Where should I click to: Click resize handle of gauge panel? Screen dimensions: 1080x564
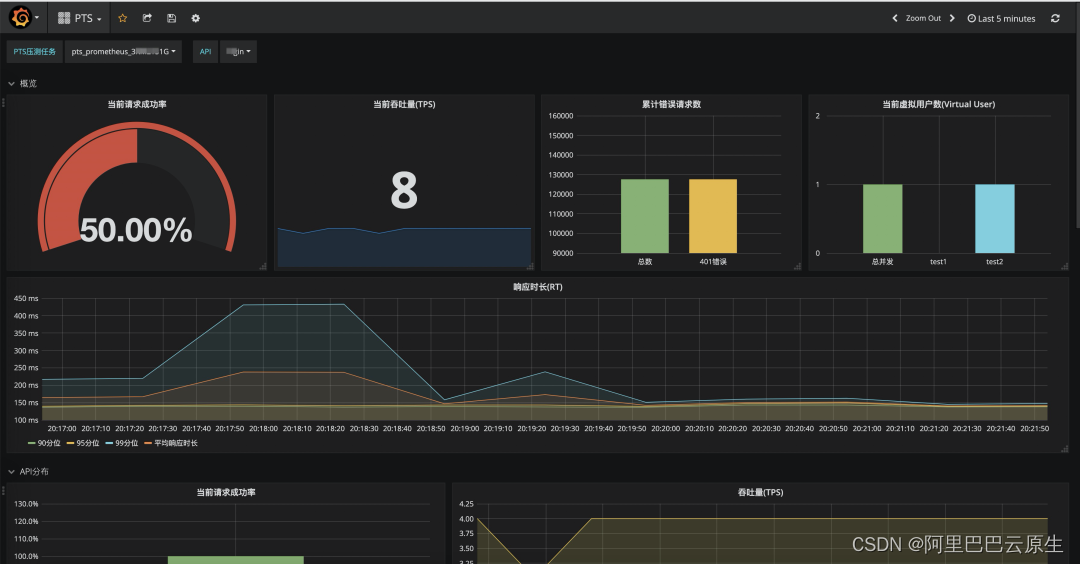(262, 266)
